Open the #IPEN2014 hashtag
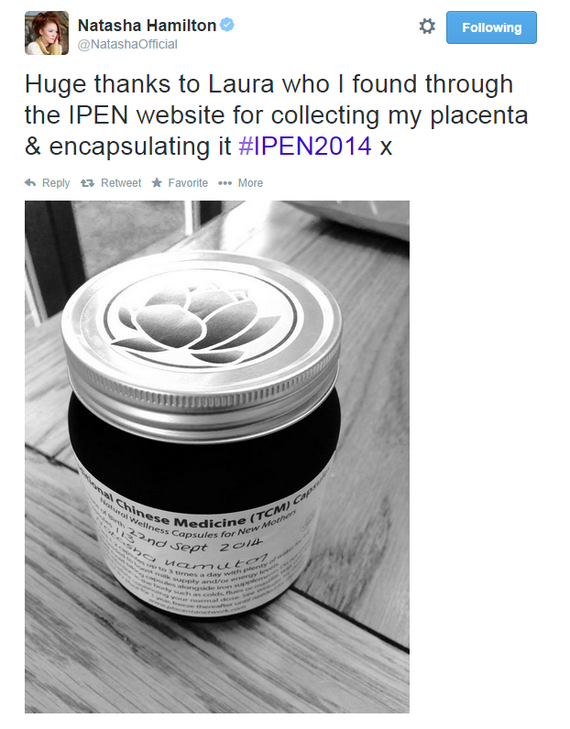Image resolution: width=570 pixels, height=729 pixels. (x=305, y=146)
